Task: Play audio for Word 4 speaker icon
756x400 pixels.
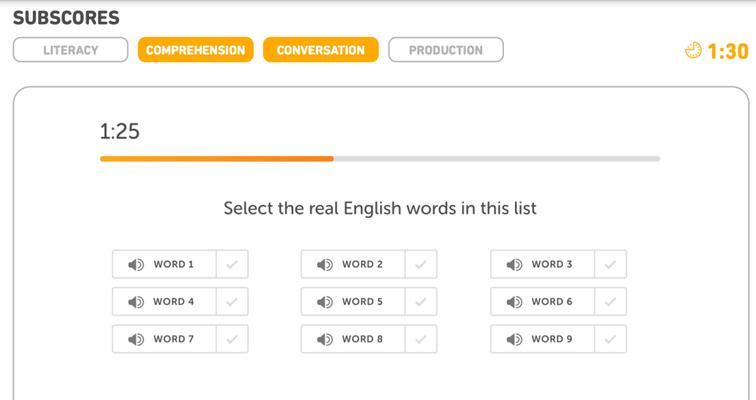Action: (x=136, y=302)
